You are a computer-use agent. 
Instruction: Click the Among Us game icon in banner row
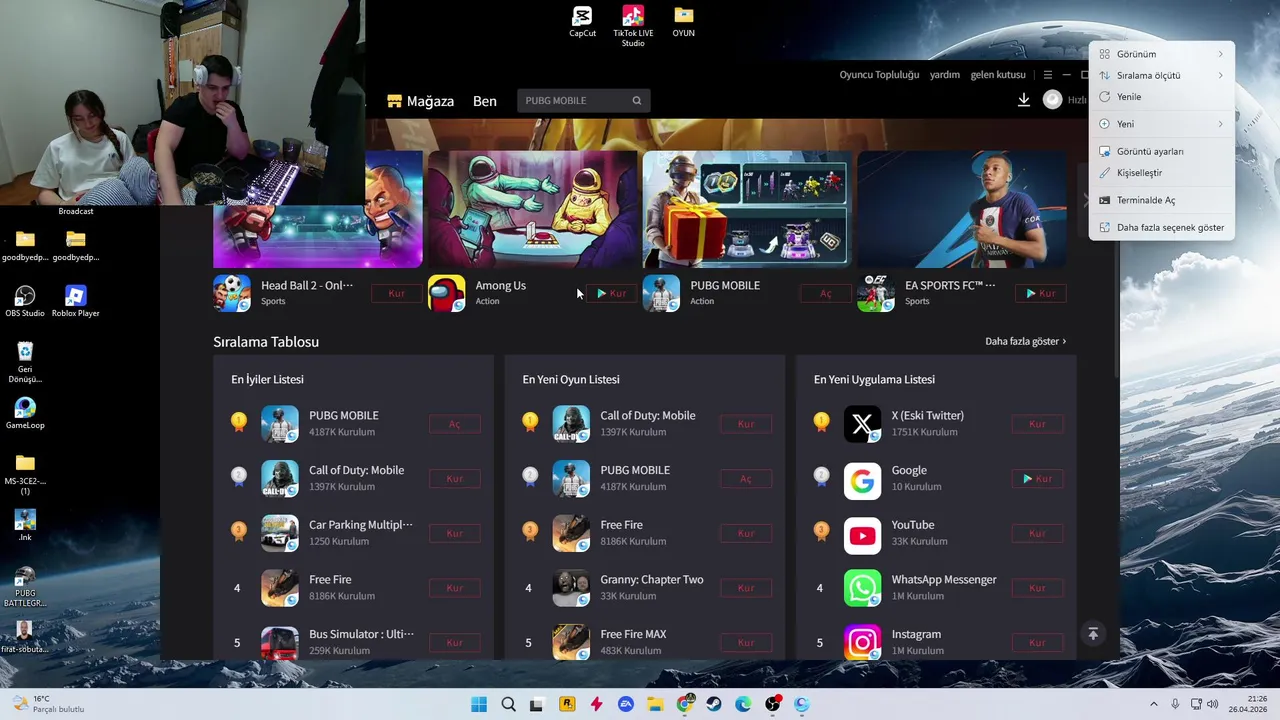(447, 293)
